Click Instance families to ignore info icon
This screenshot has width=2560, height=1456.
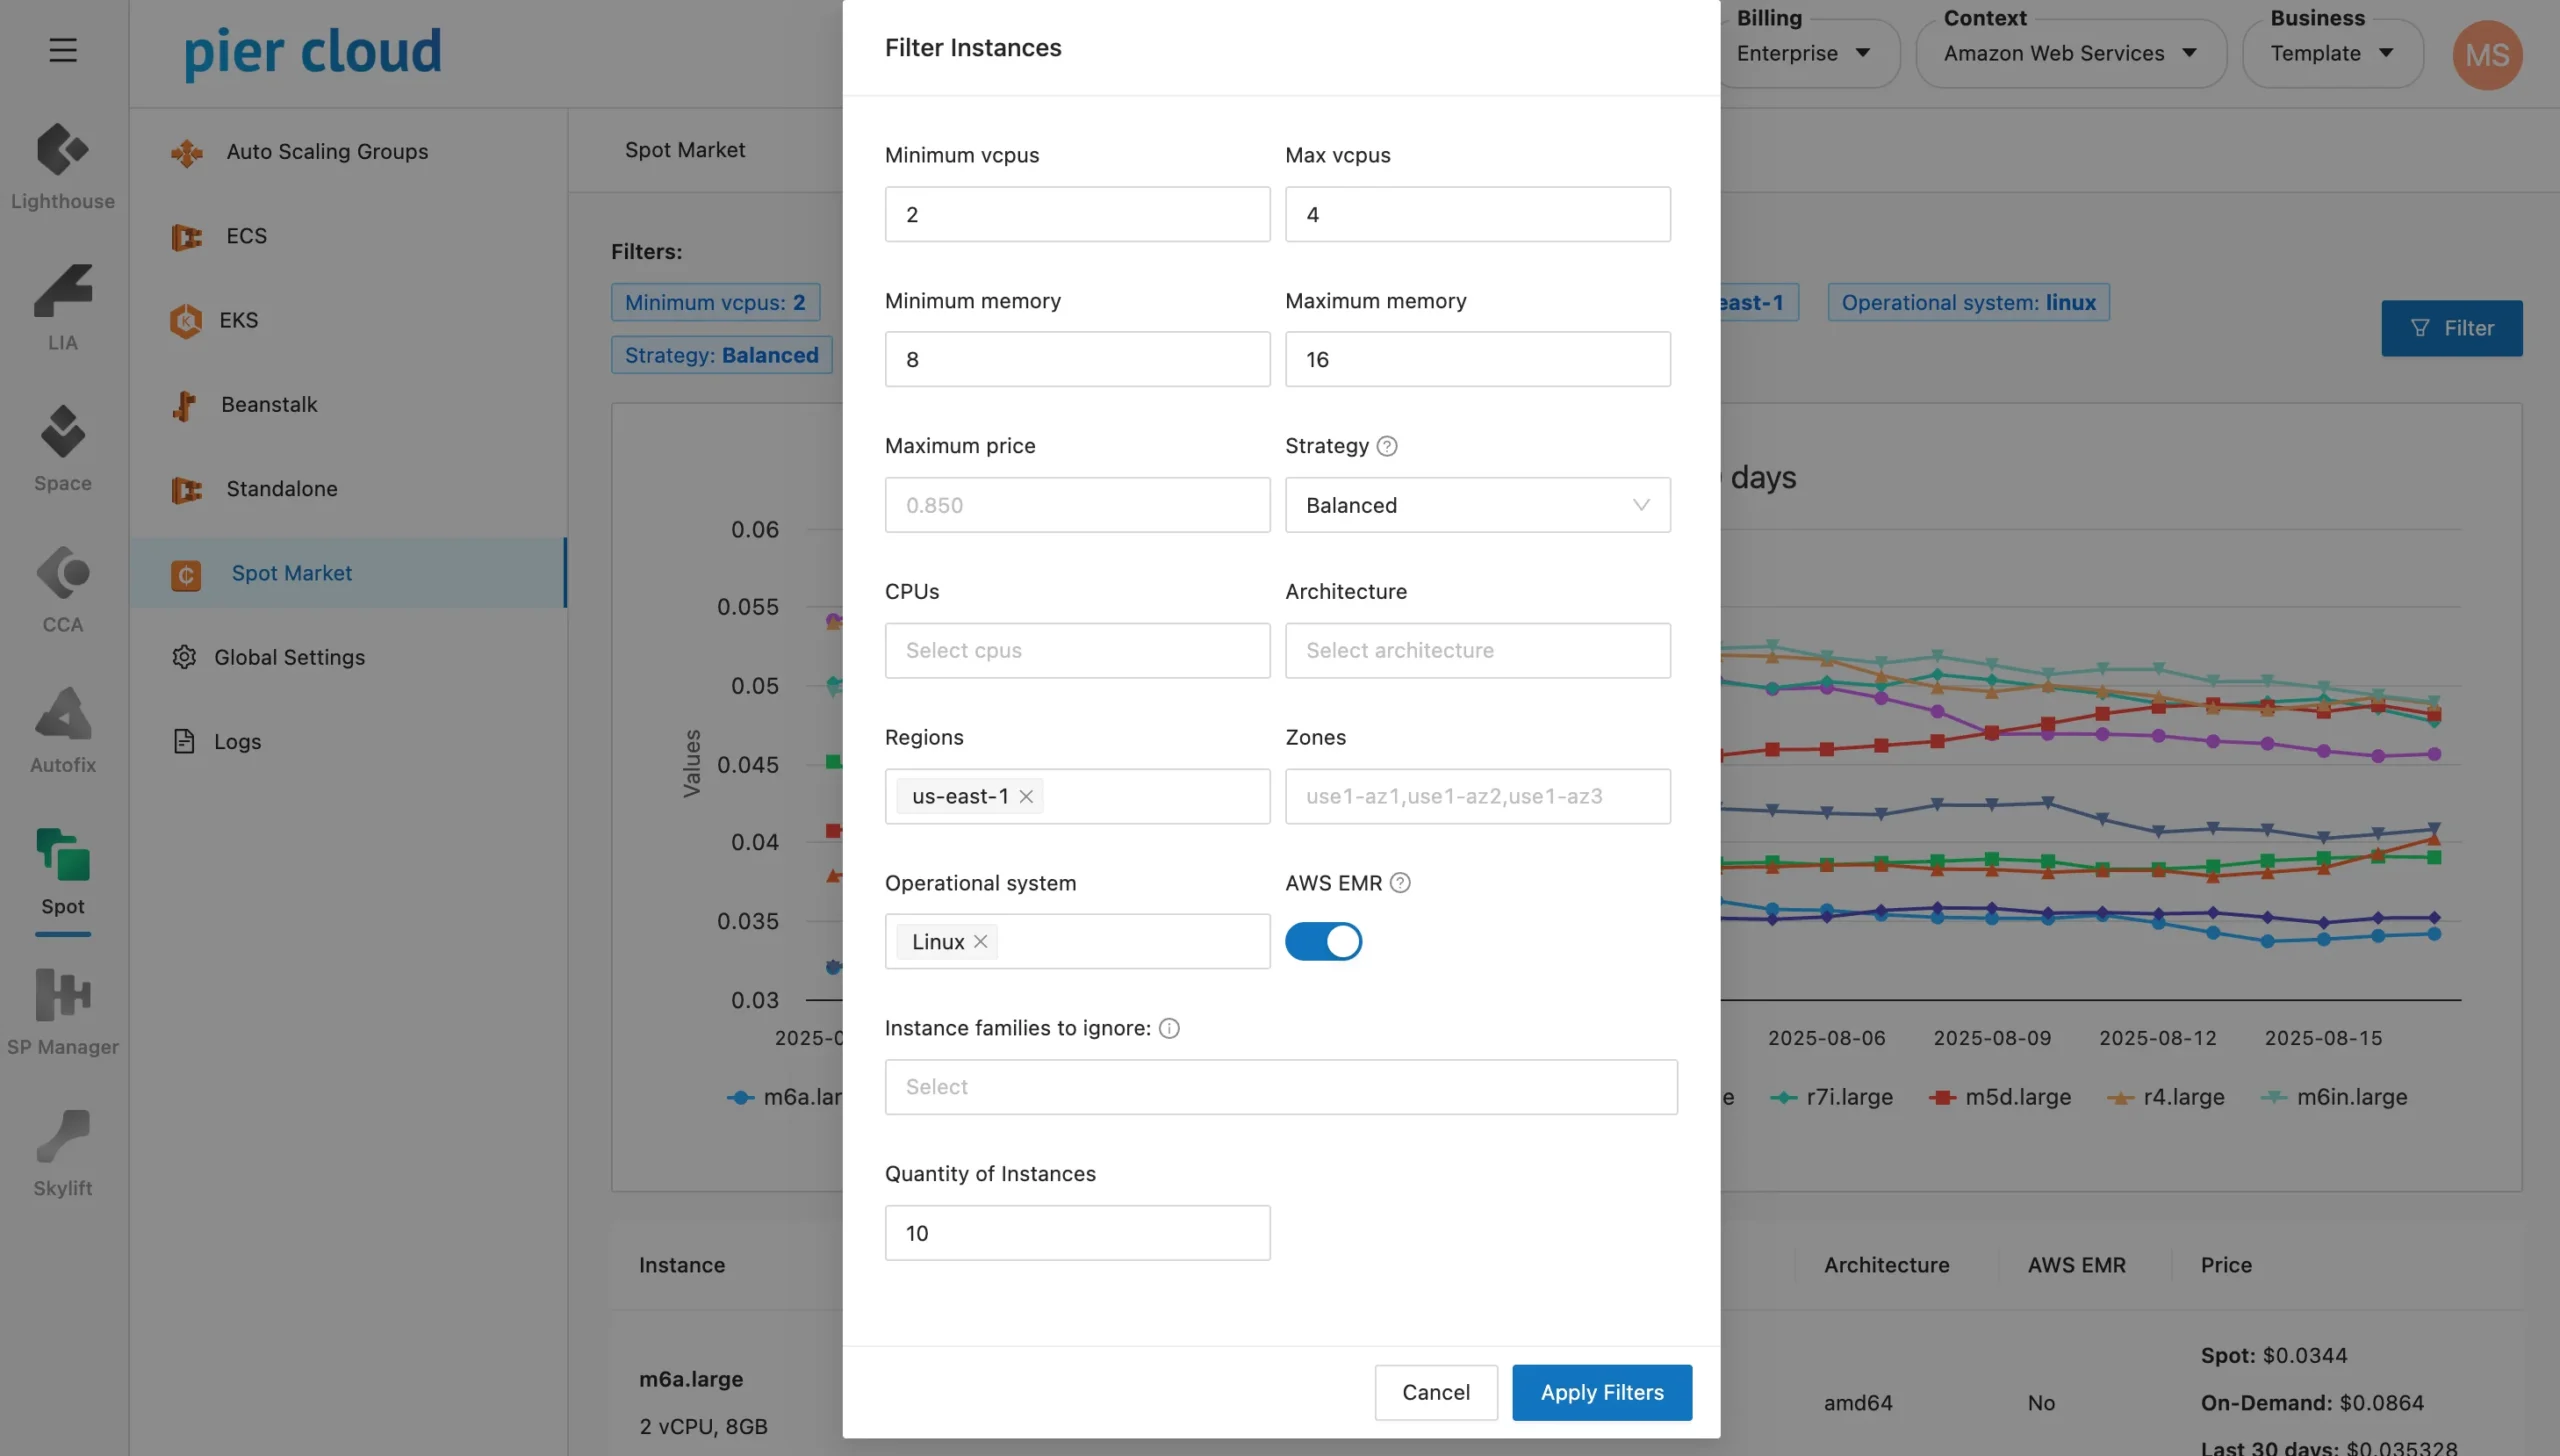pyautogui.click(x=1169, y=1028)
